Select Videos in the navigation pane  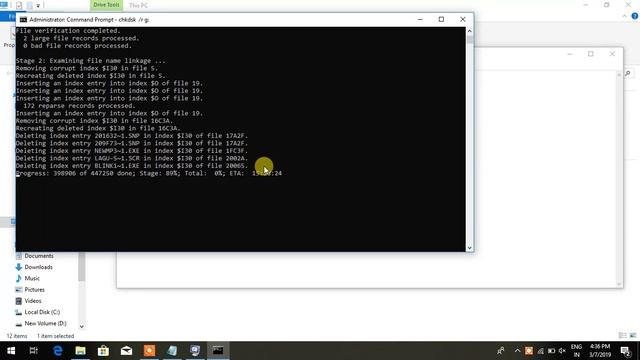point(33,301)
